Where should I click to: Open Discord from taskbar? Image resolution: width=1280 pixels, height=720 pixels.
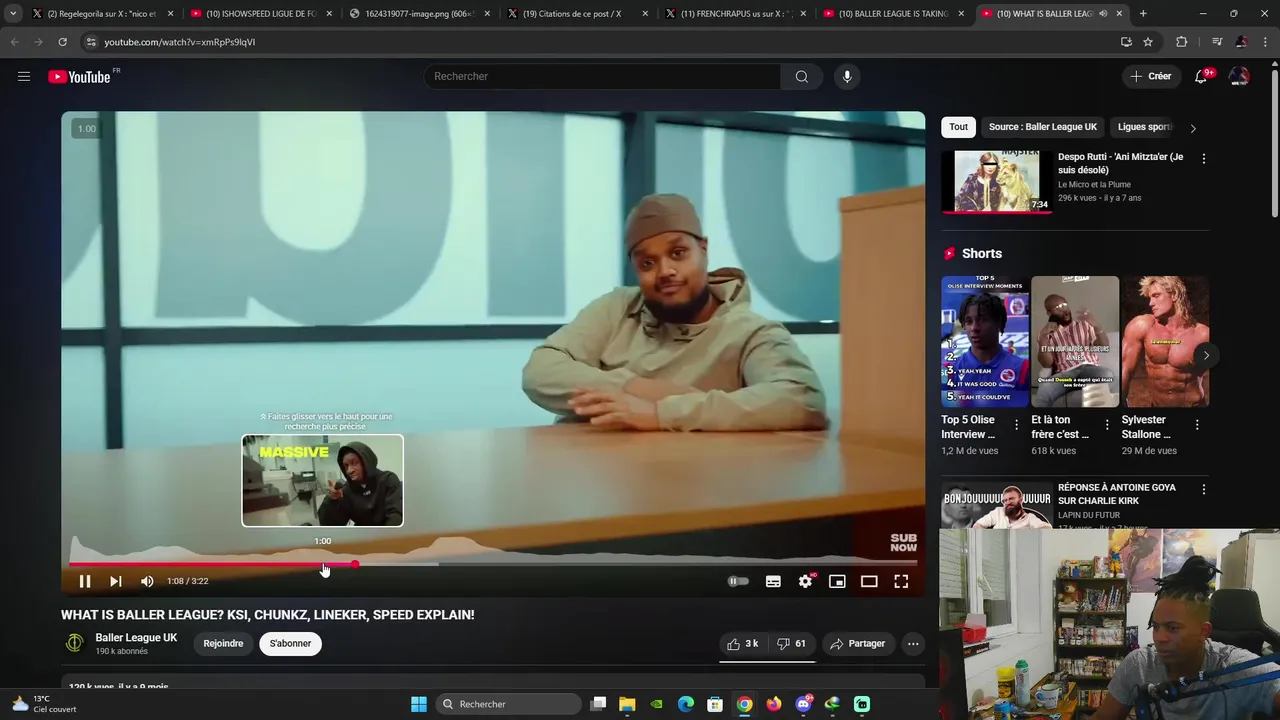point(803,704)
